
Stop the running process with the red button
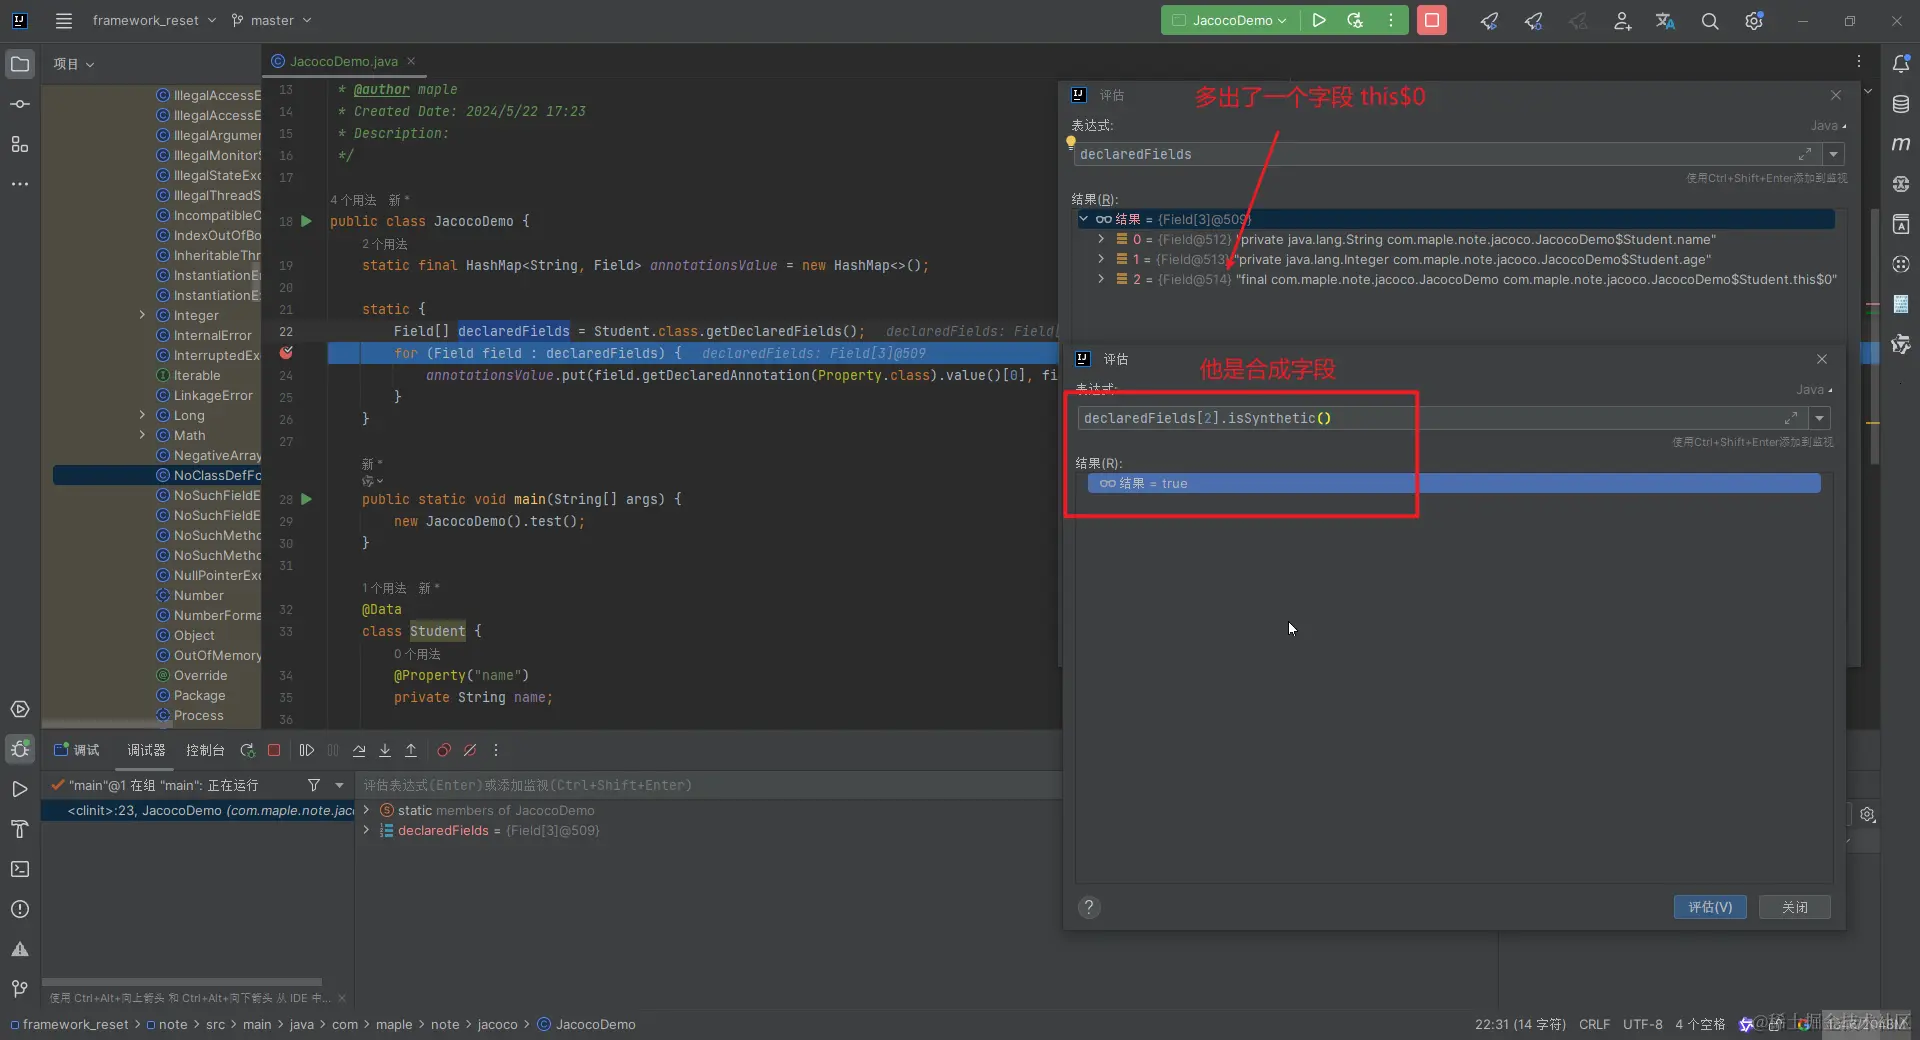click(x=1432, y=20)
